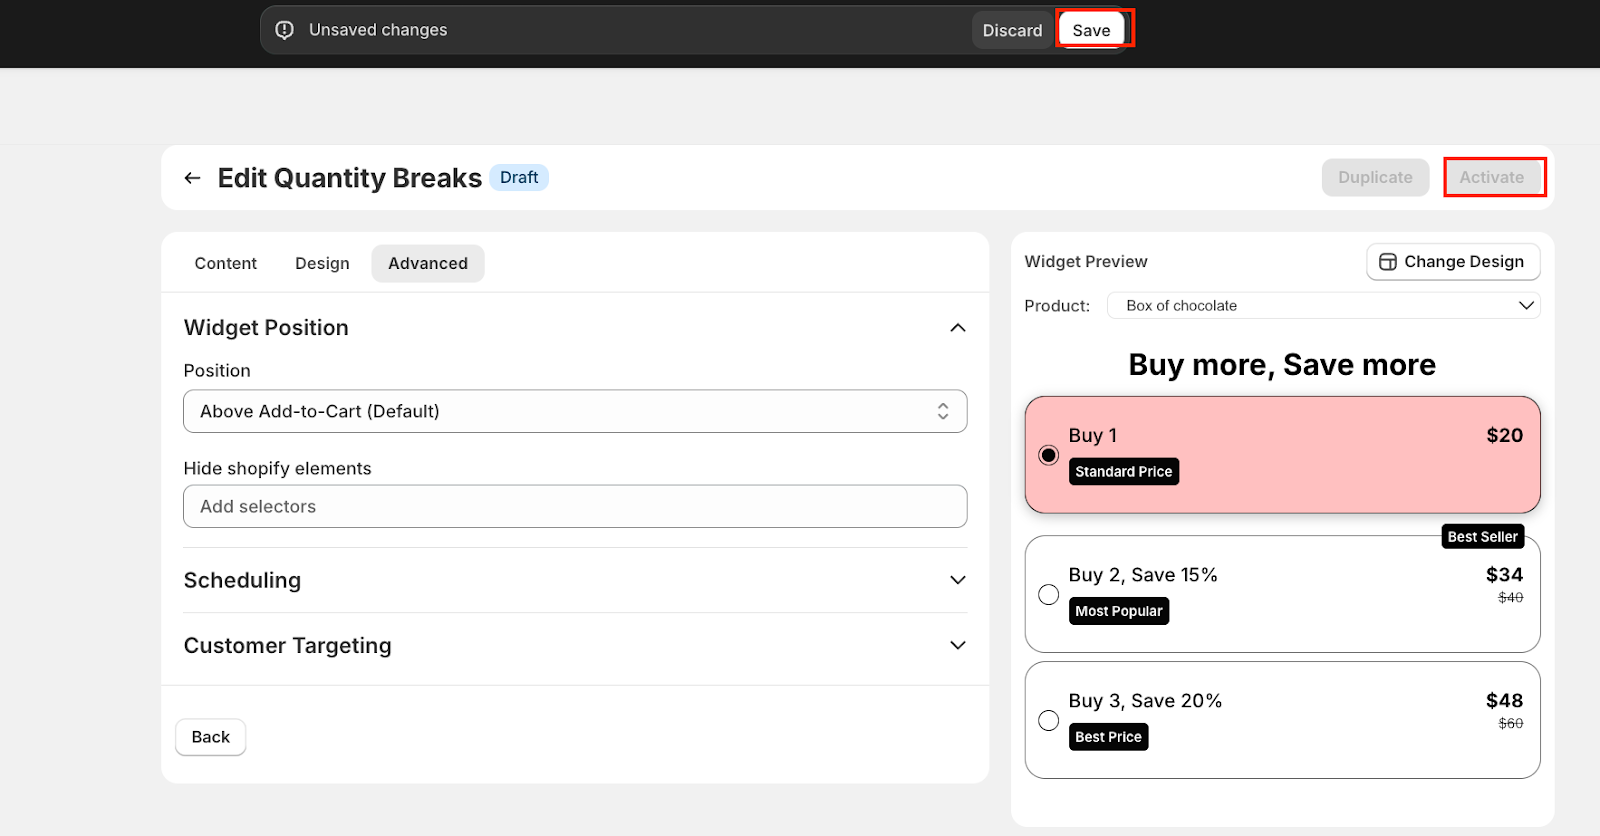Select the Buy 2, Save 15% radio option

1048,595
